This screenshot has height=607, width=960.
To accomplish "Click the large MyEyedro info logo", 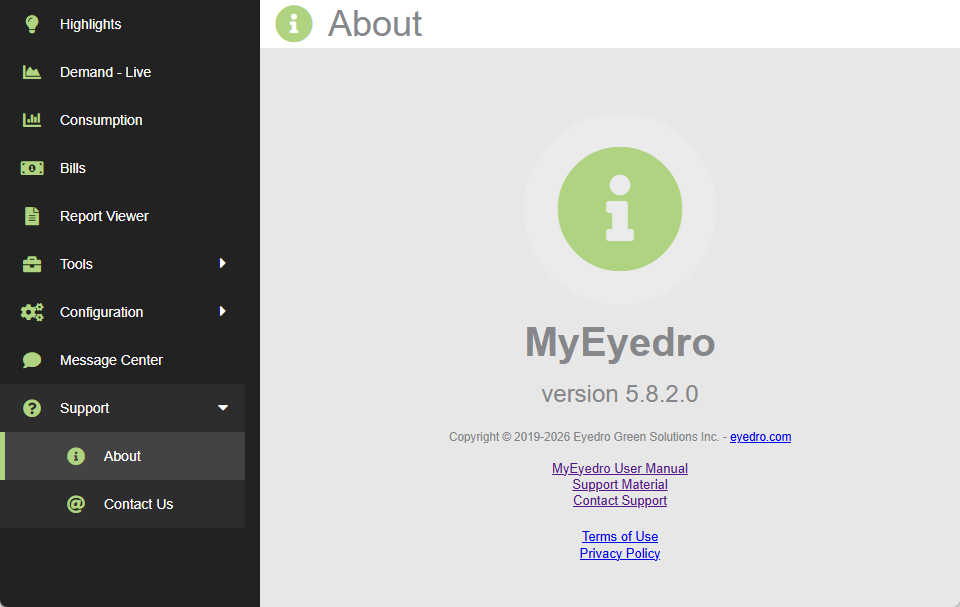I will coord(620,209).
